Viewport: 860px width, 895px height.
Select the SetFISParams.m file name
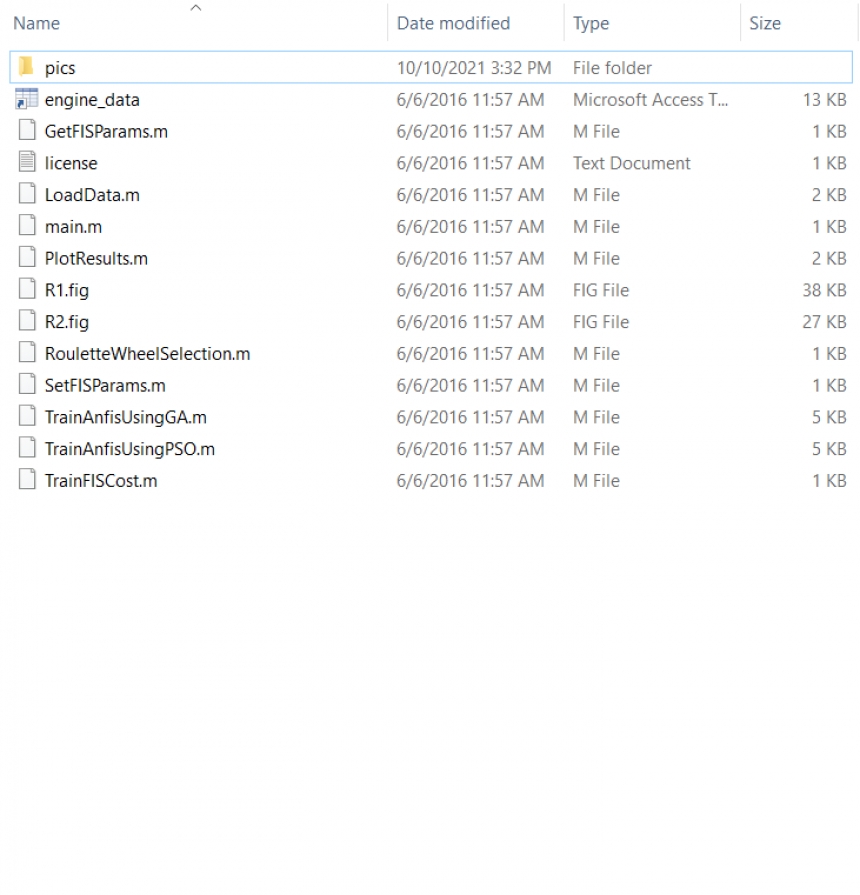coord(105,386)
